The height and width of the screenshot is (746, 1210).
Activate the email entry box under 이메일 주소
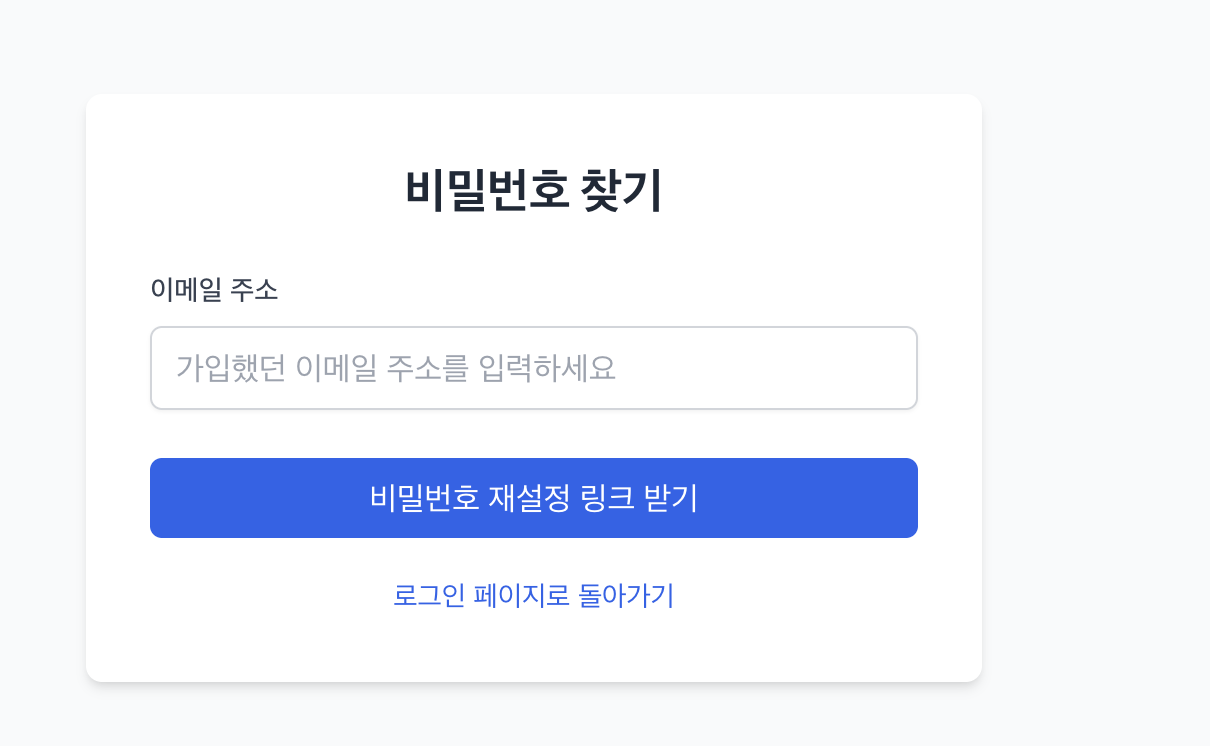[x=533, y=368]
